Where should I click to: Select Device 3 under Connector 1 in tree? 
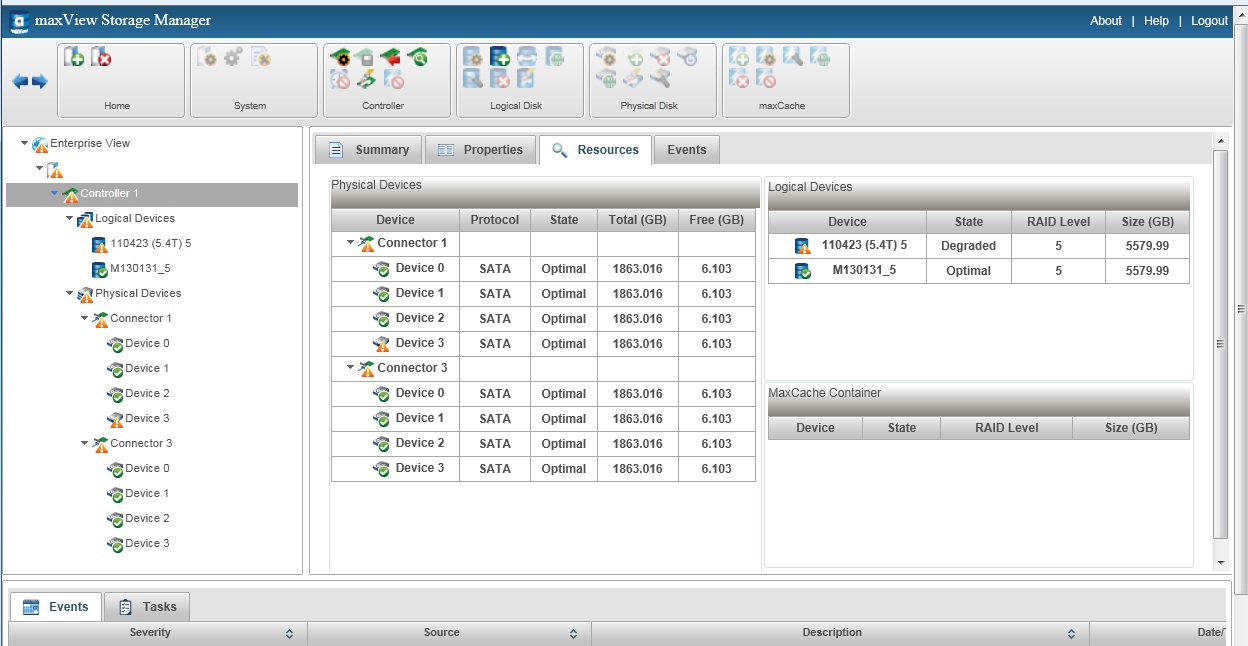pos(147,418)
